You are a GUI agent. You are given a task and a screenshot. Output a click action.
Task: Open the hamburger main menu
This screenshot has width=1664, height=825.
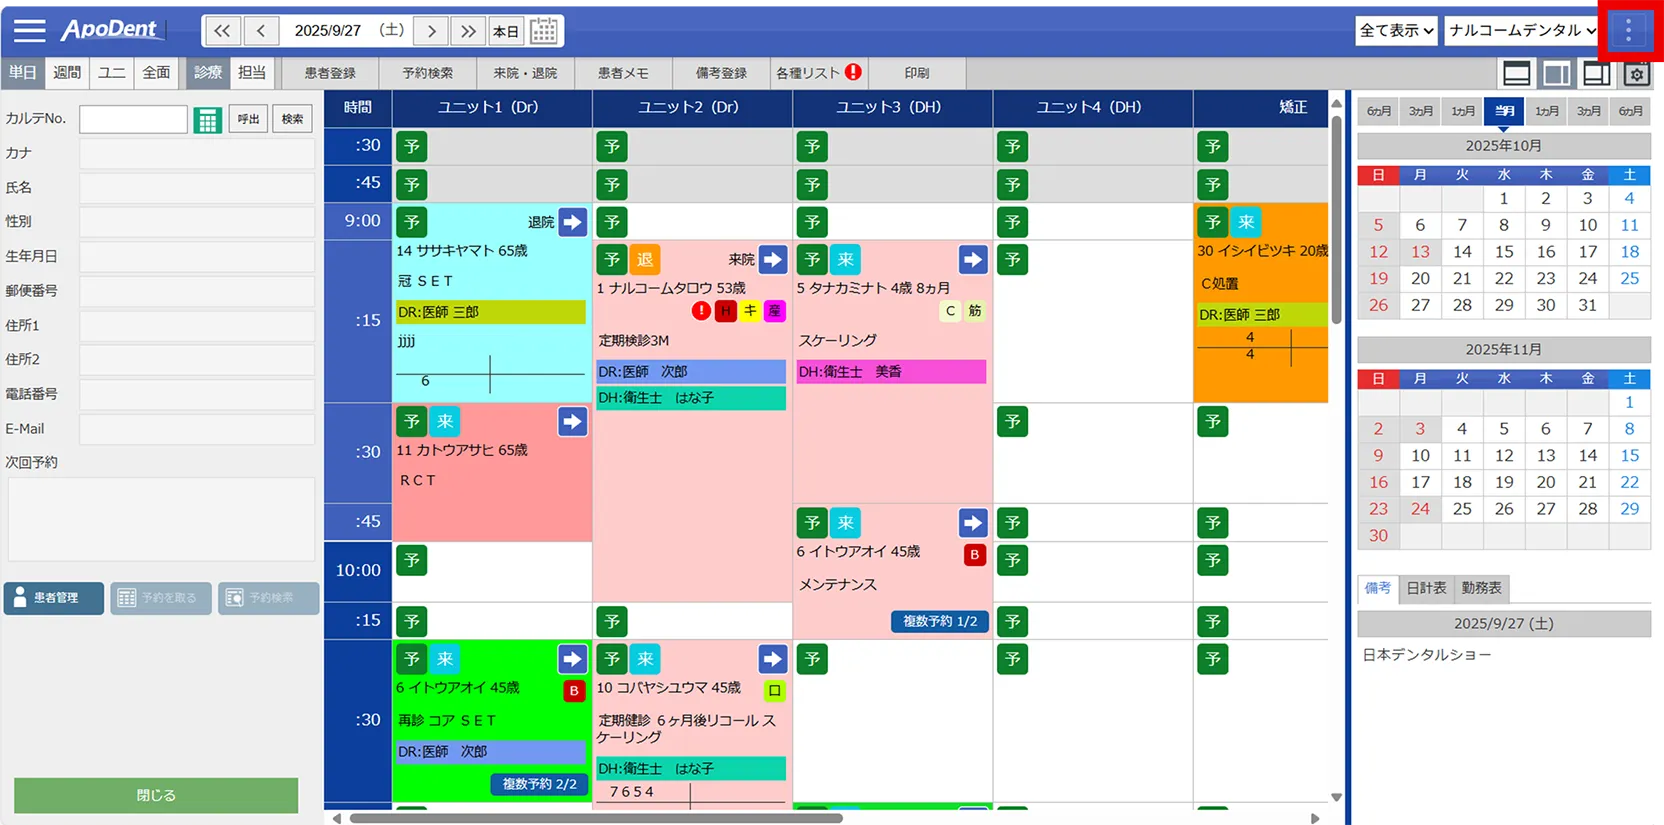point(29,30)
